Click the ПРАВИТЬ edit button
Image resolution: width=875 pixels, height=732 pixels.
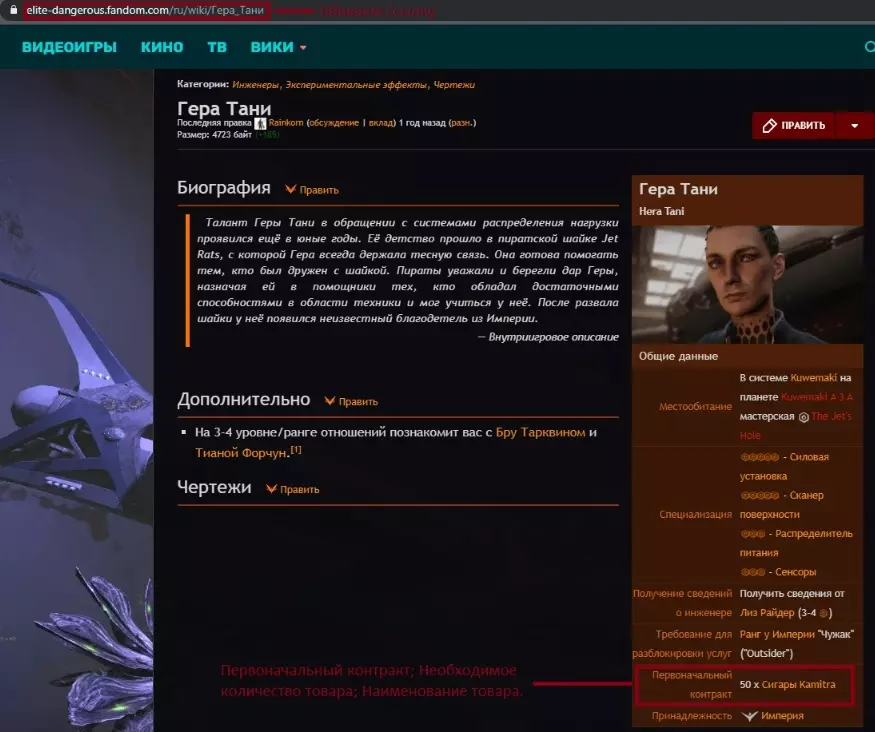[x=794, y=126]
